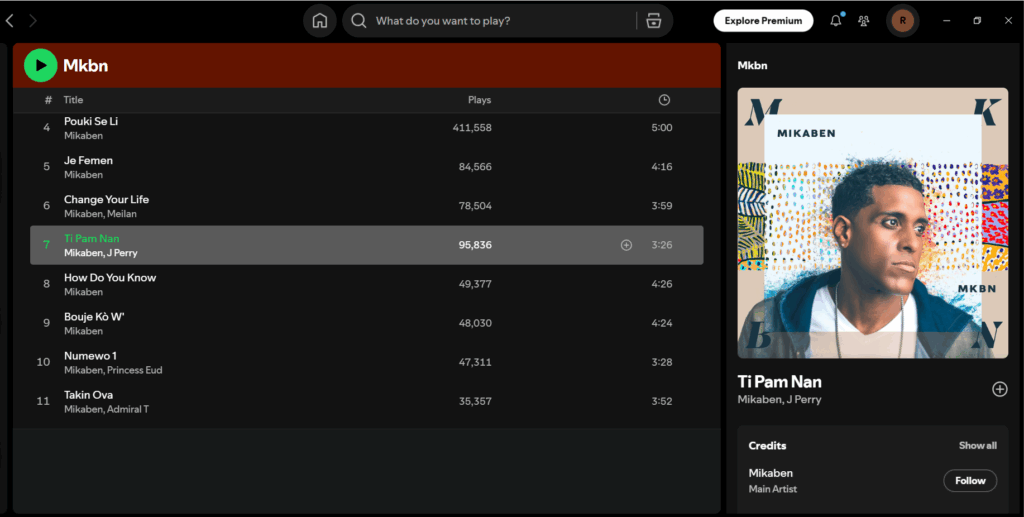1024x517 pixels.
Task: Click the Plays column header
Action: tap(479, 100)
